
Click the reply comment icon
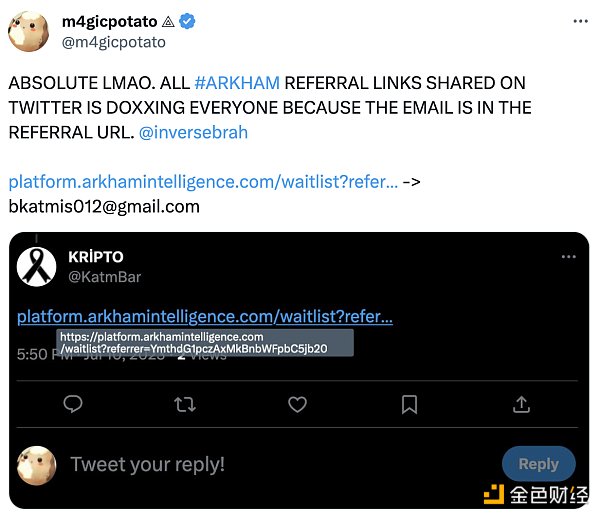coord(73,404)
